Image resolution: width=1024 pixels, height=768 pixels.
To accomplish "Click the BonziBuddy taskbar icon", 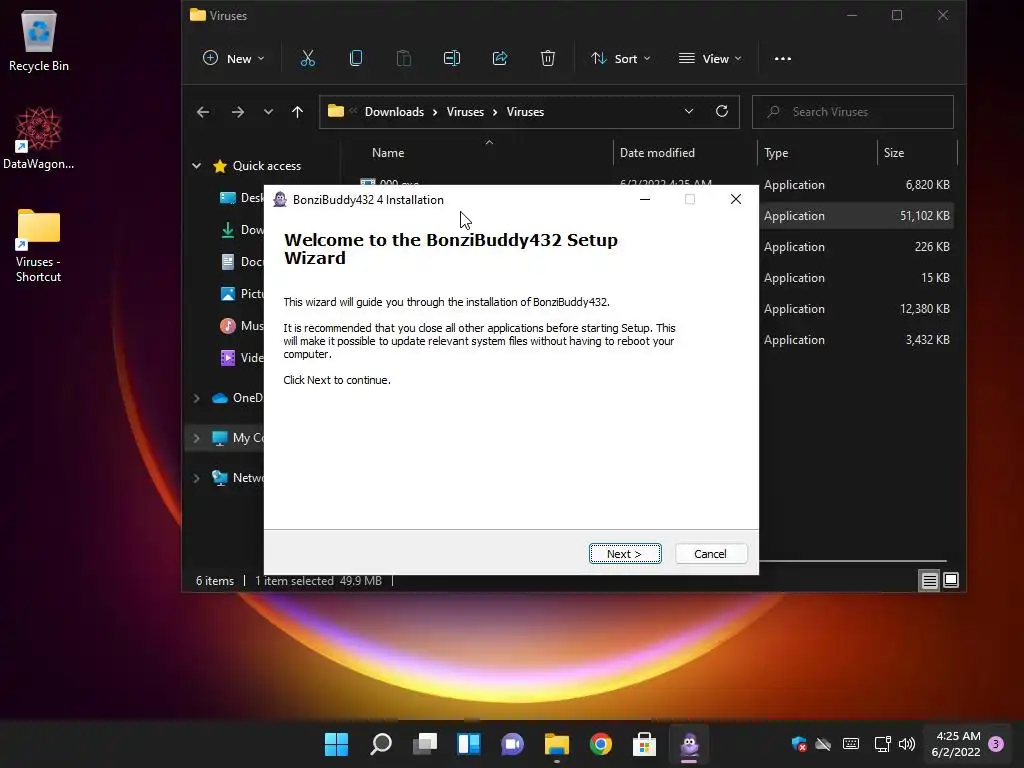I will [x=689, y=744].
